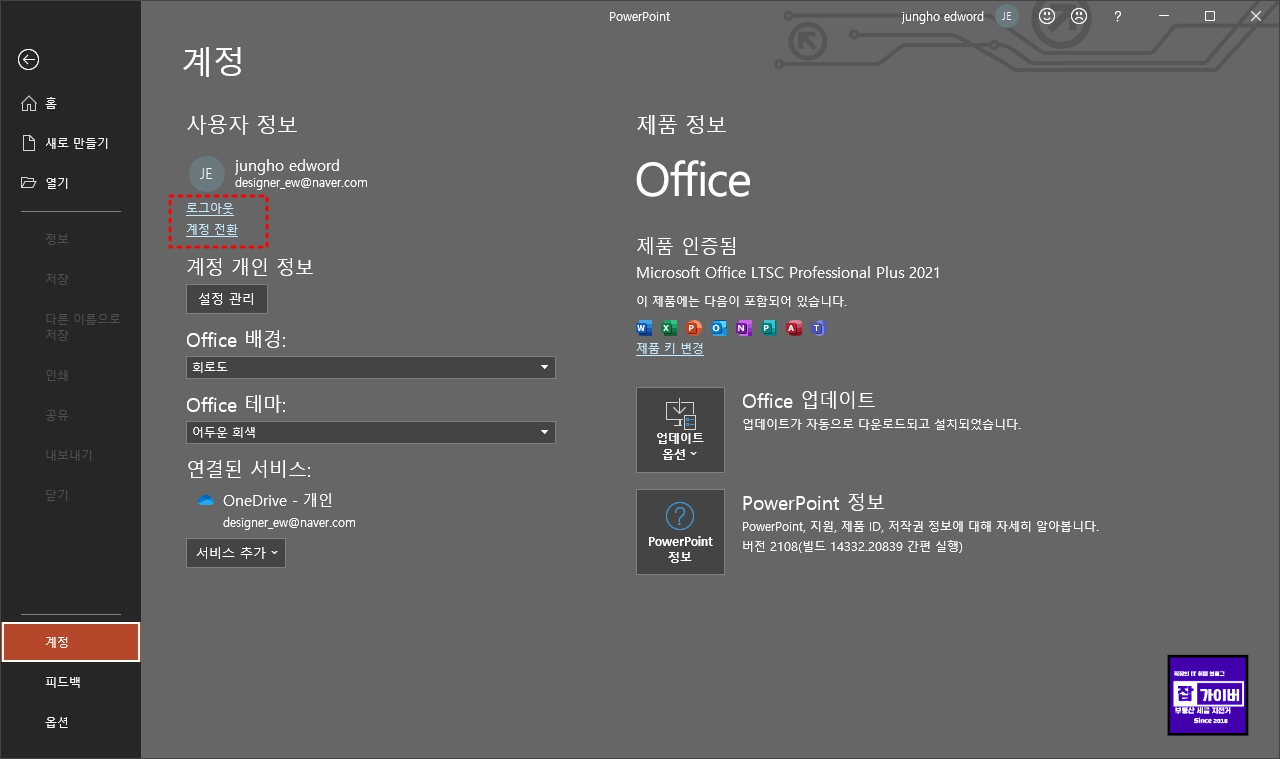Click the 설정 관리 button
Image resolution: width=1280 pixels, height=759 pixels.
coord(226,298)
